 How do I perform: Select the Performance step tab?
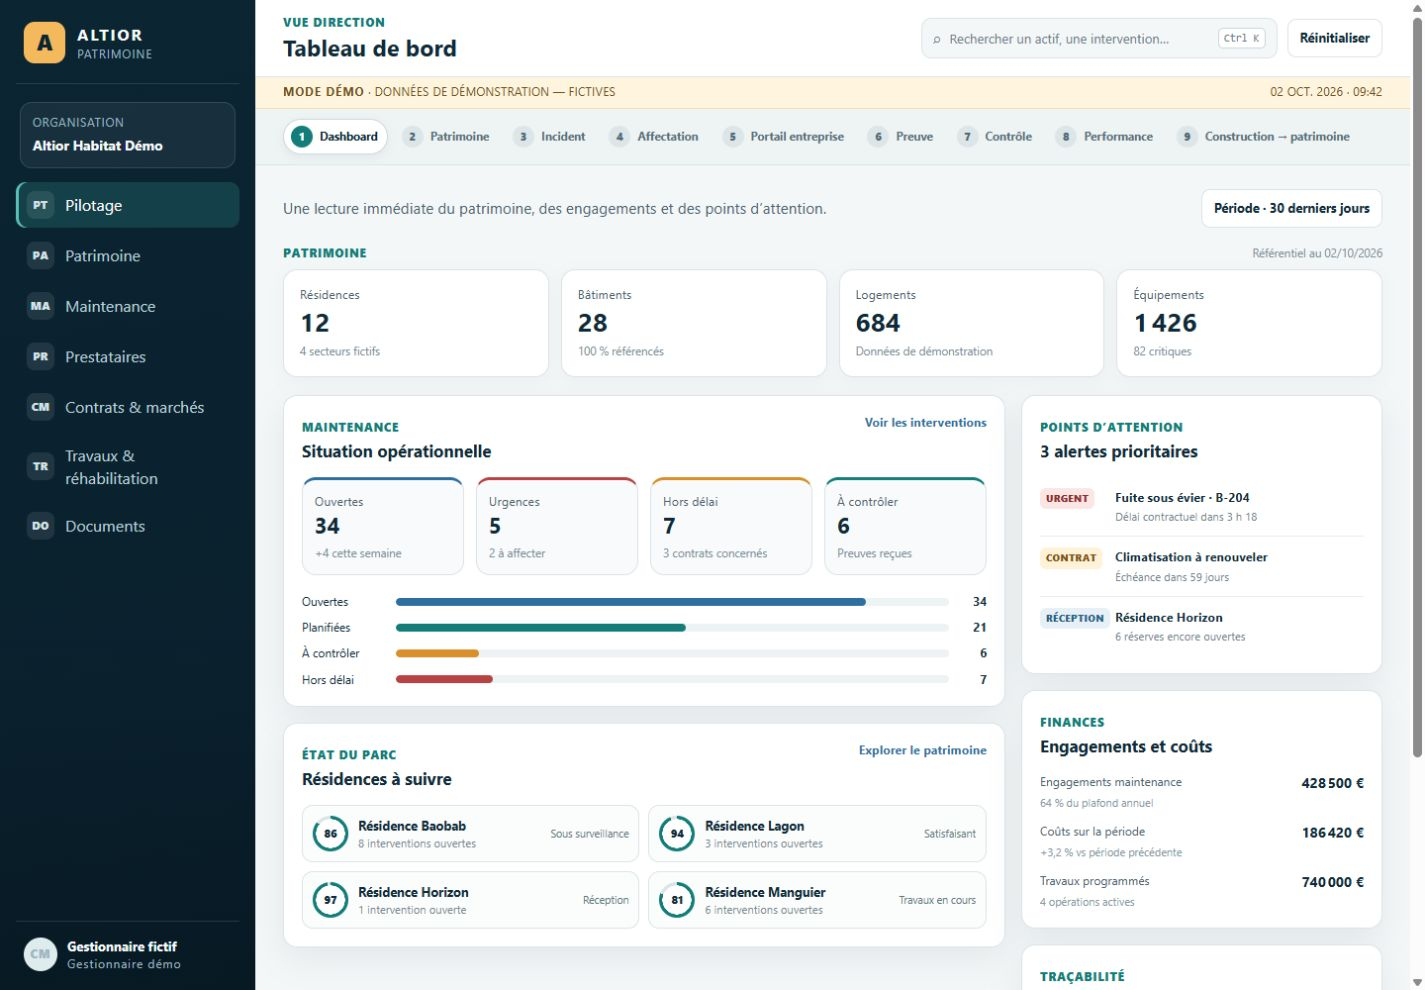pyautogui.click(x=1105, y=137)
